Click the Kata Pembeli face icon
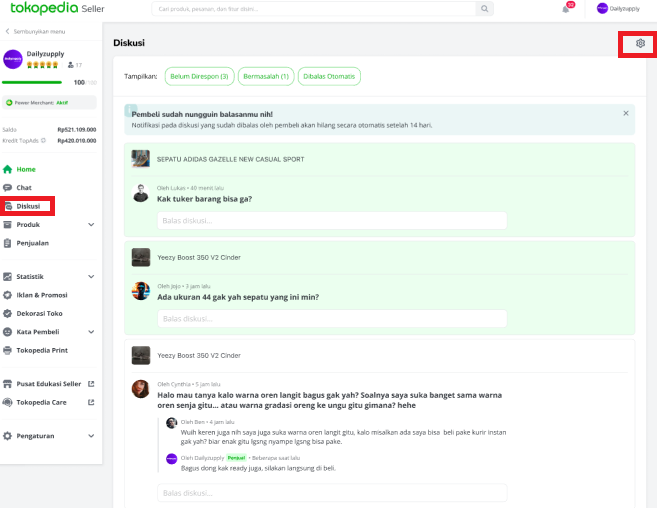 8,332
